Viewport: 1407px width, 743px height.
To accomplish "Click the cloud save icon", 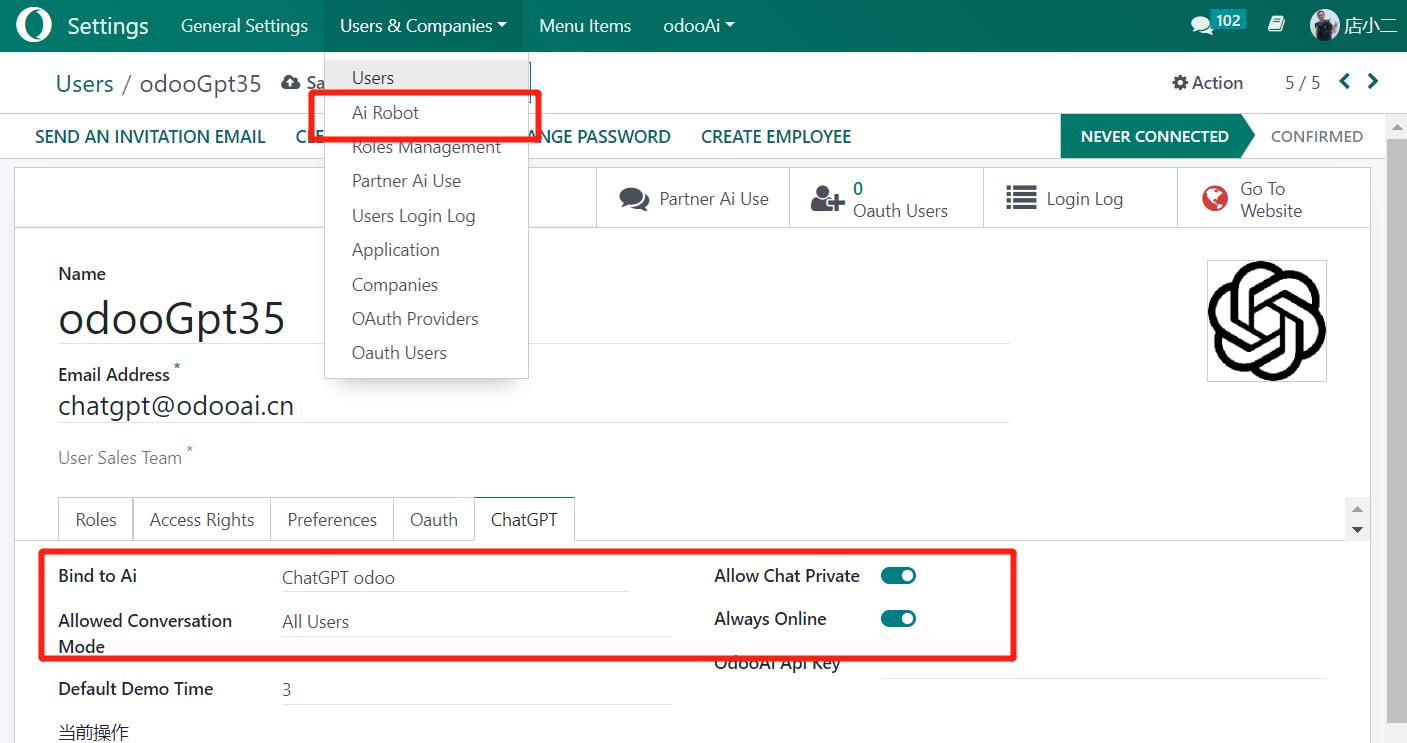I will click(x=291, y=83).
